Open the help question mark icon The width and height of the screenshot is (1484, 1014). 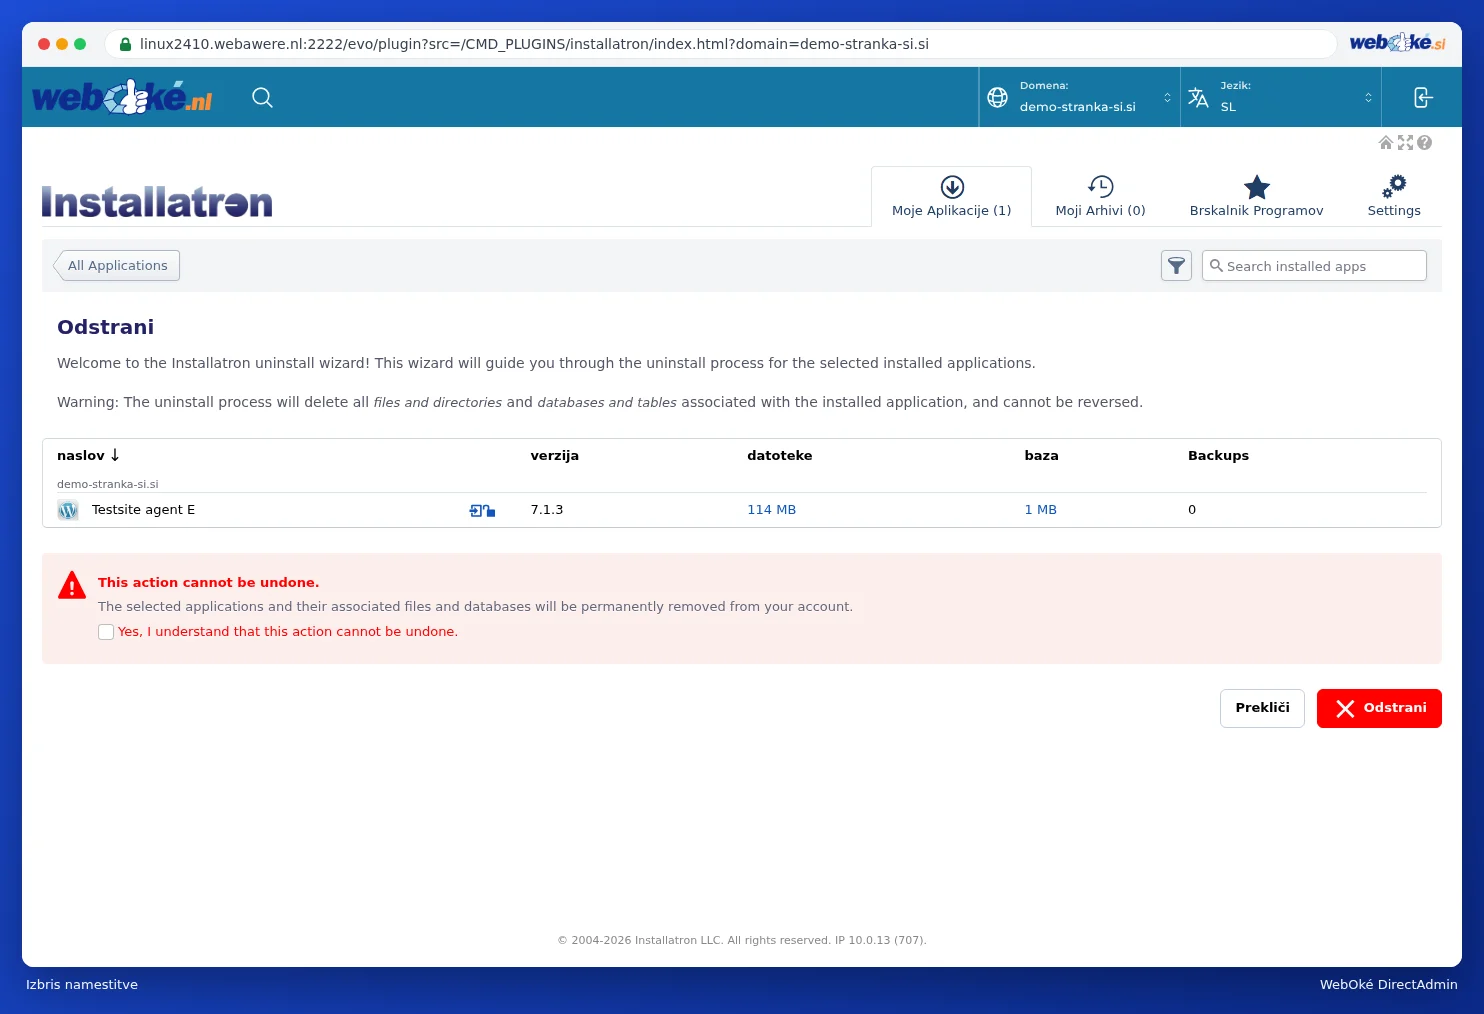(x=1424, y=143)
